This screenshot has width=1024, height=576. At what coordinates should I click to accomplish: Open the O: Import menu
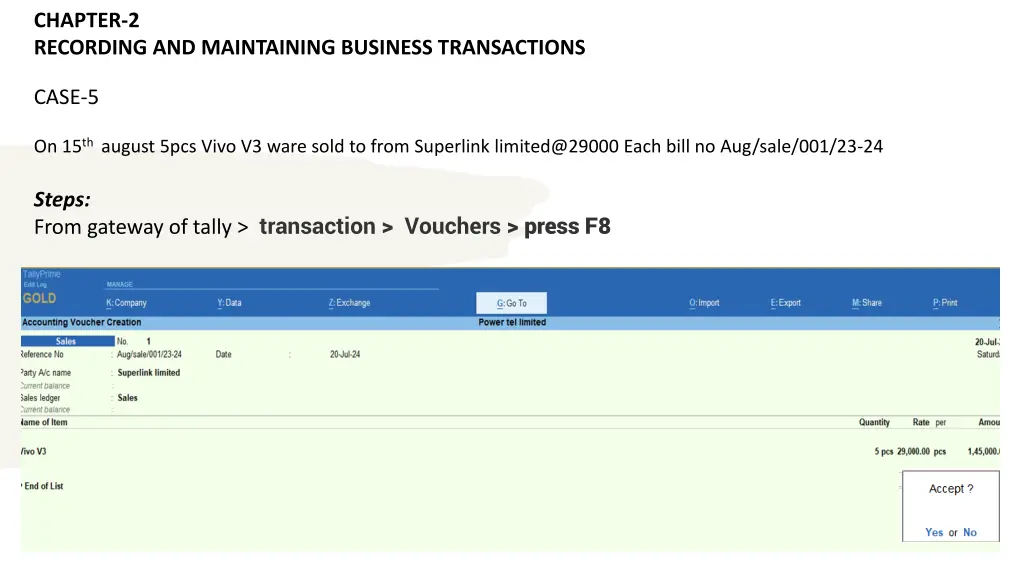(x=704, y=303)
